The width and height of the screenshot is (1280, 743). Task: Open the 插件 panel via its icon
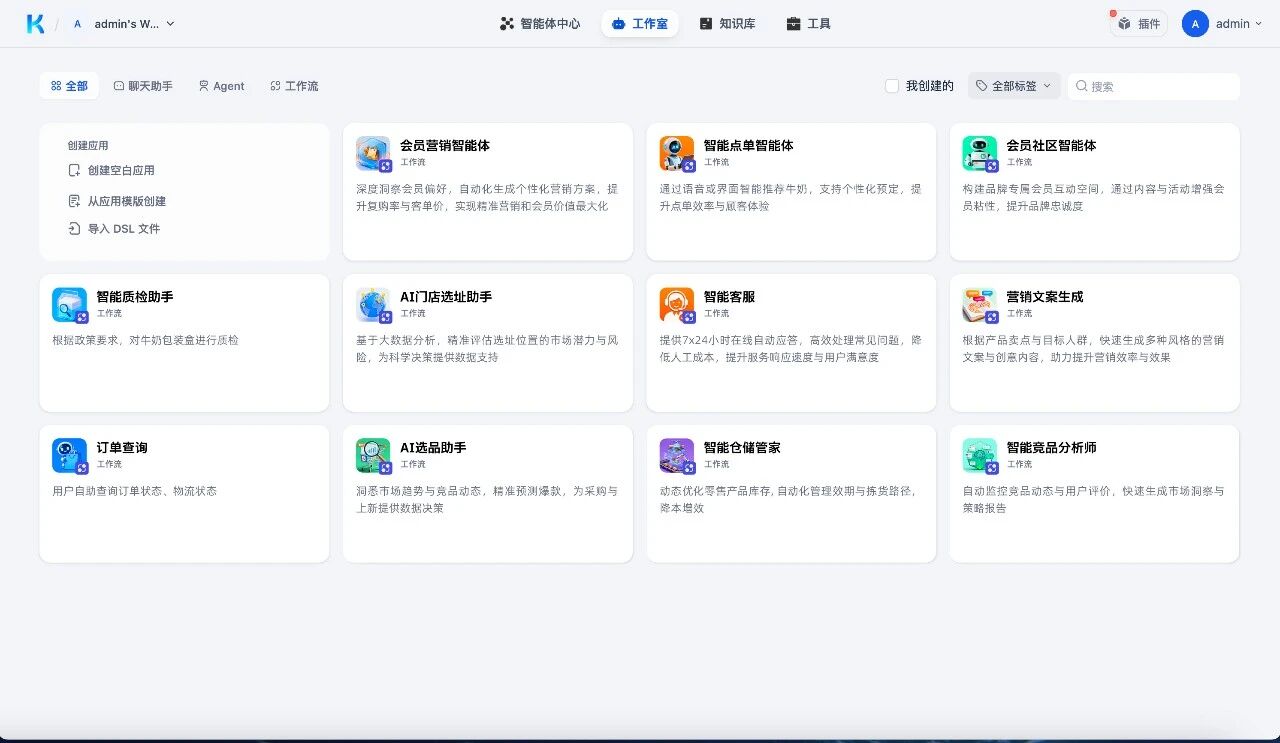(x=1138, y=23)
